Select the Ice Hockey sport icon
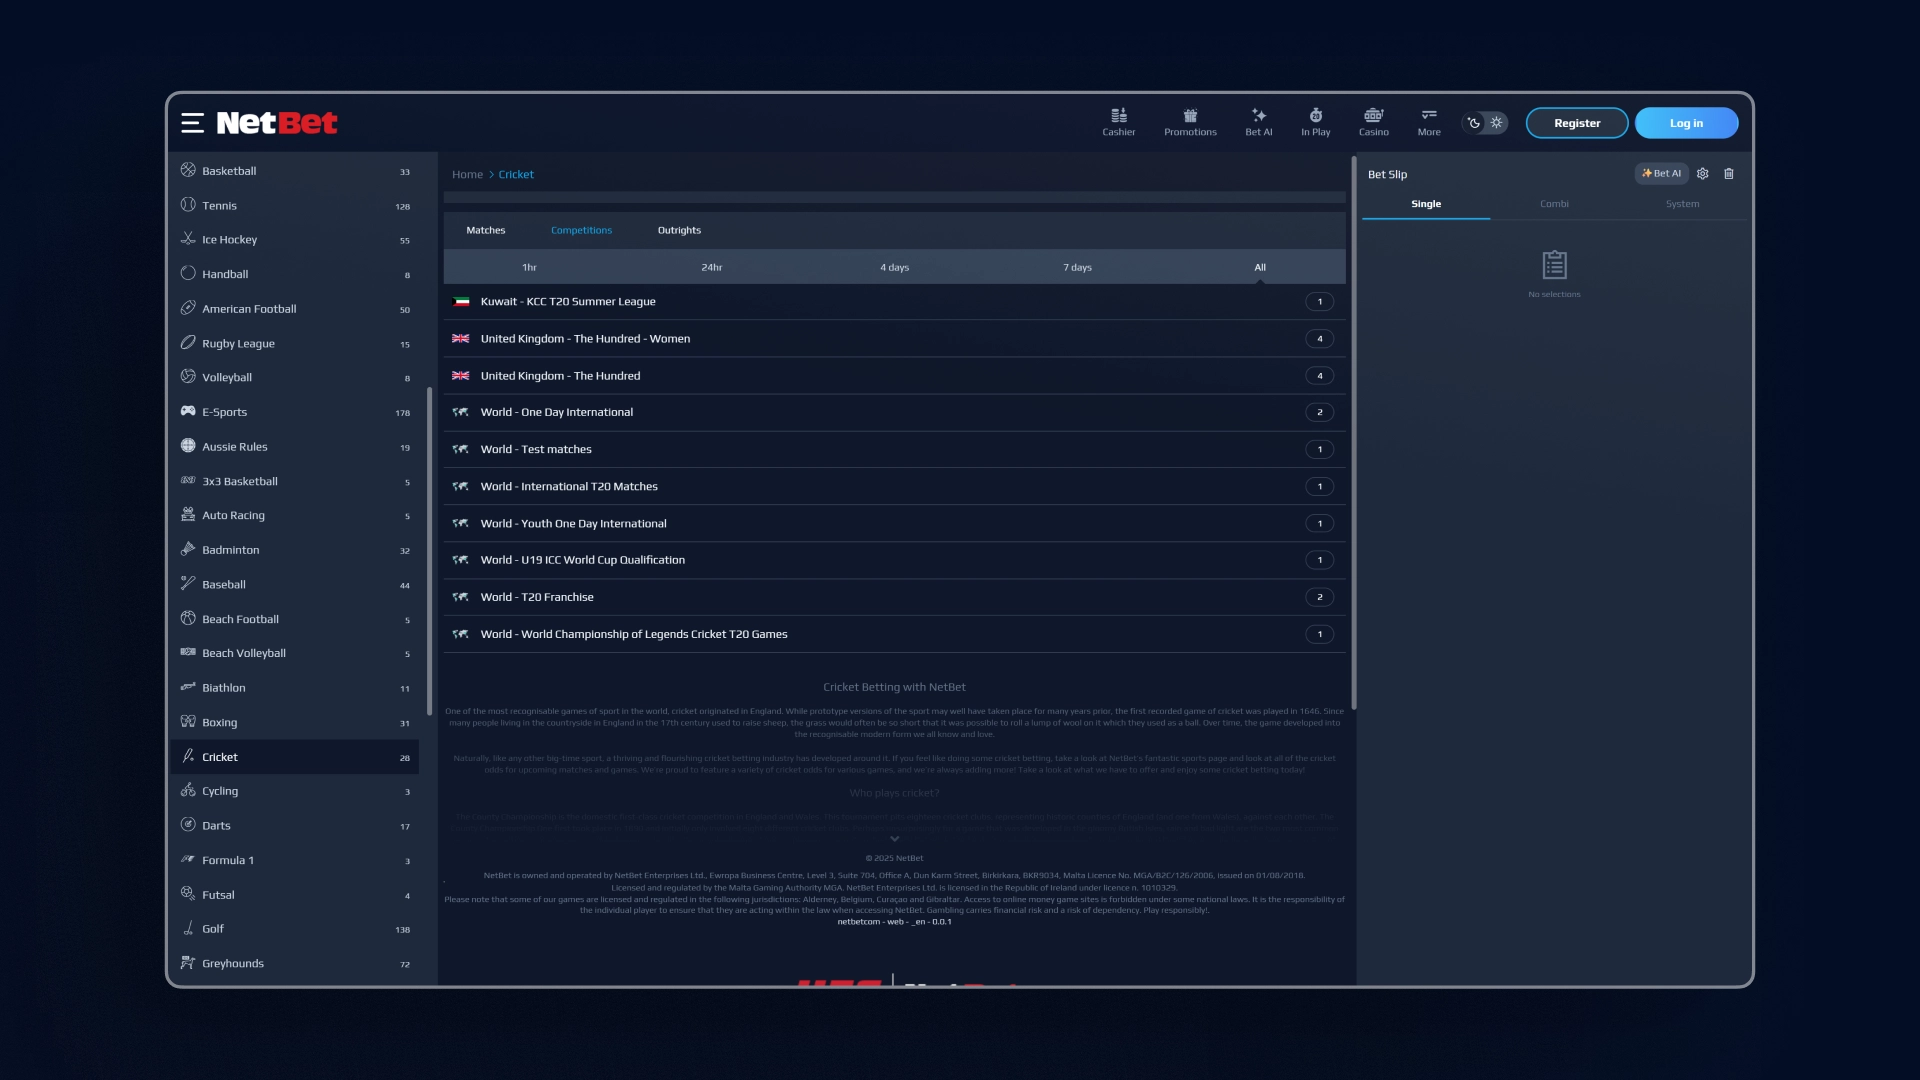 point(188,239)
